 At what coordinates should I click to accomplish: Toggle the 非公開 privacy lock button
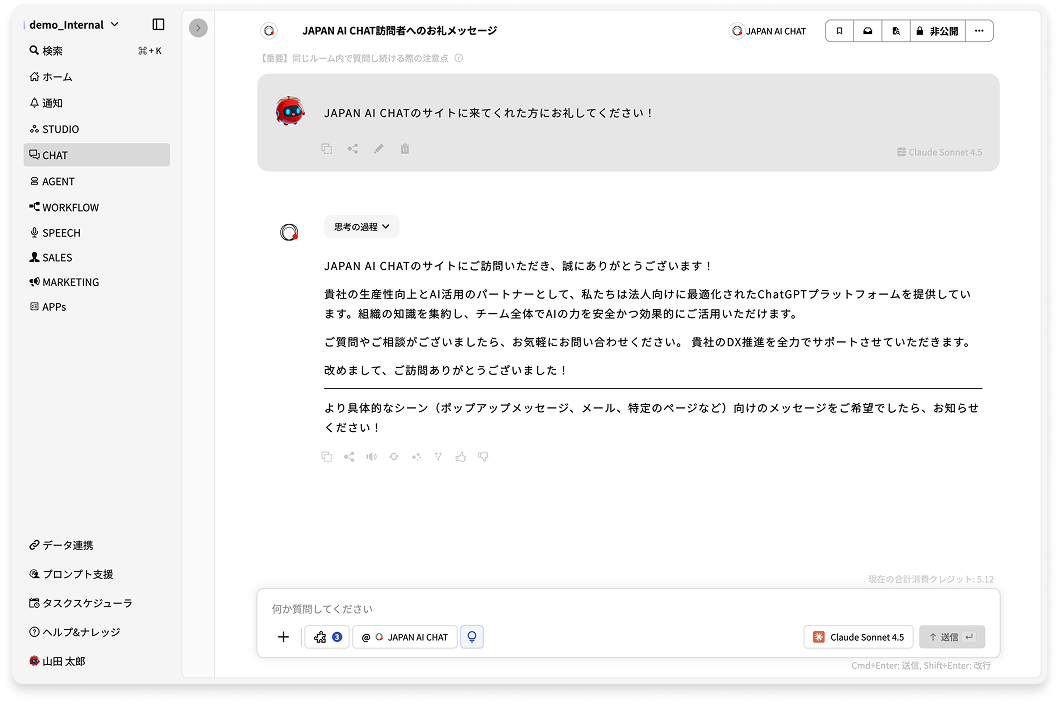click(x=938, y=31)
